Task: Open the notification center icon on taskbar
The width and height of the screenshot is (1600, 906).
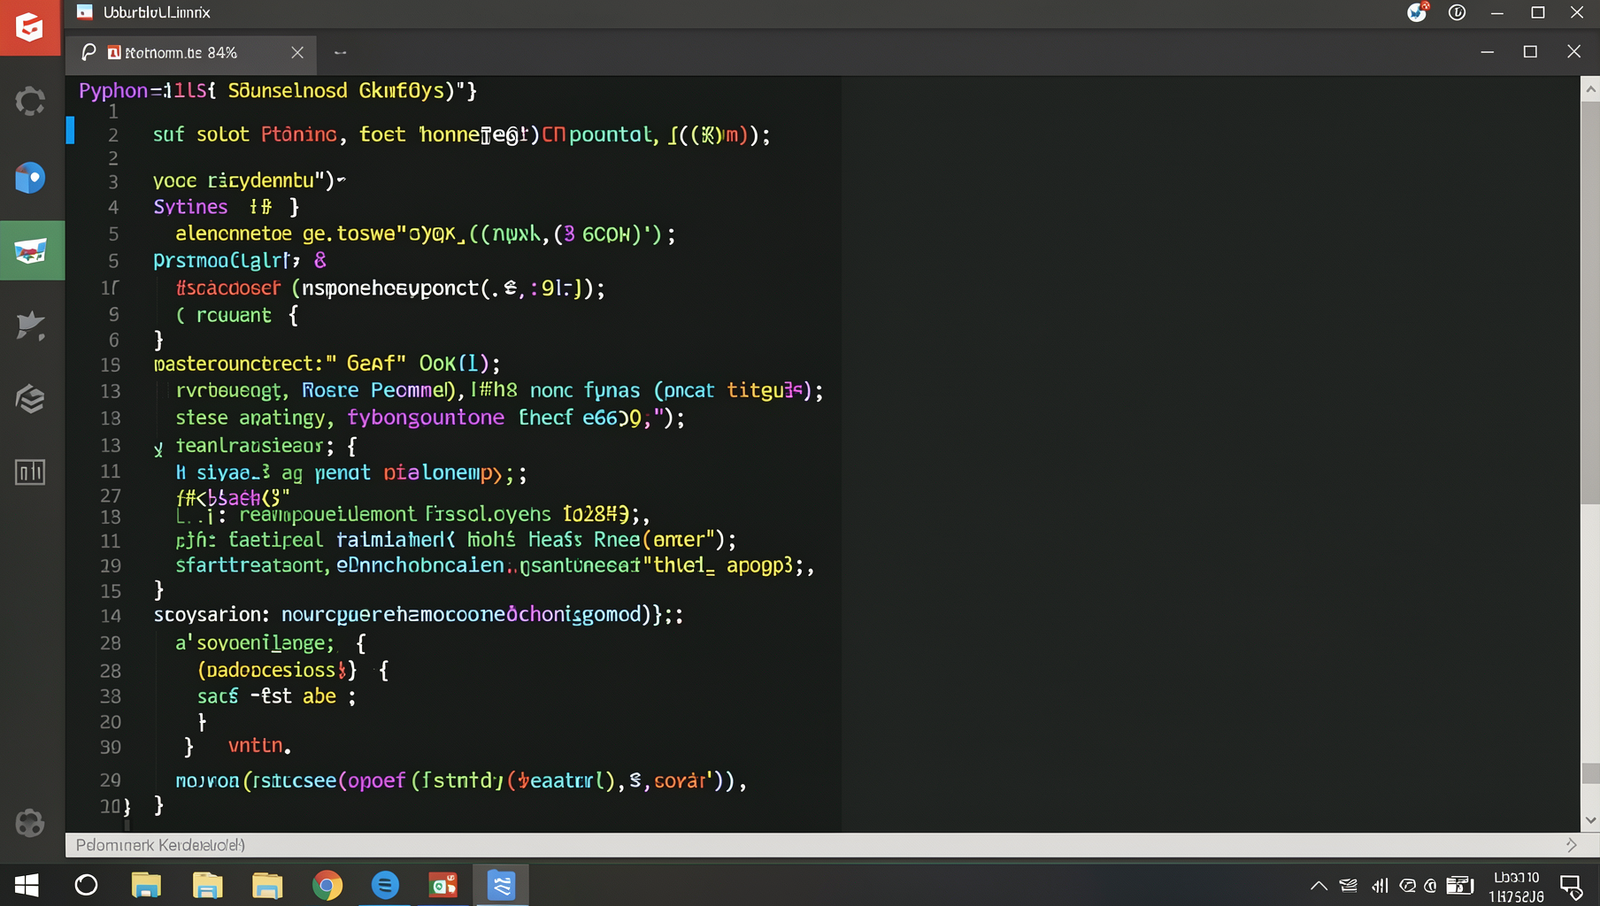Action: [1571, 886]
